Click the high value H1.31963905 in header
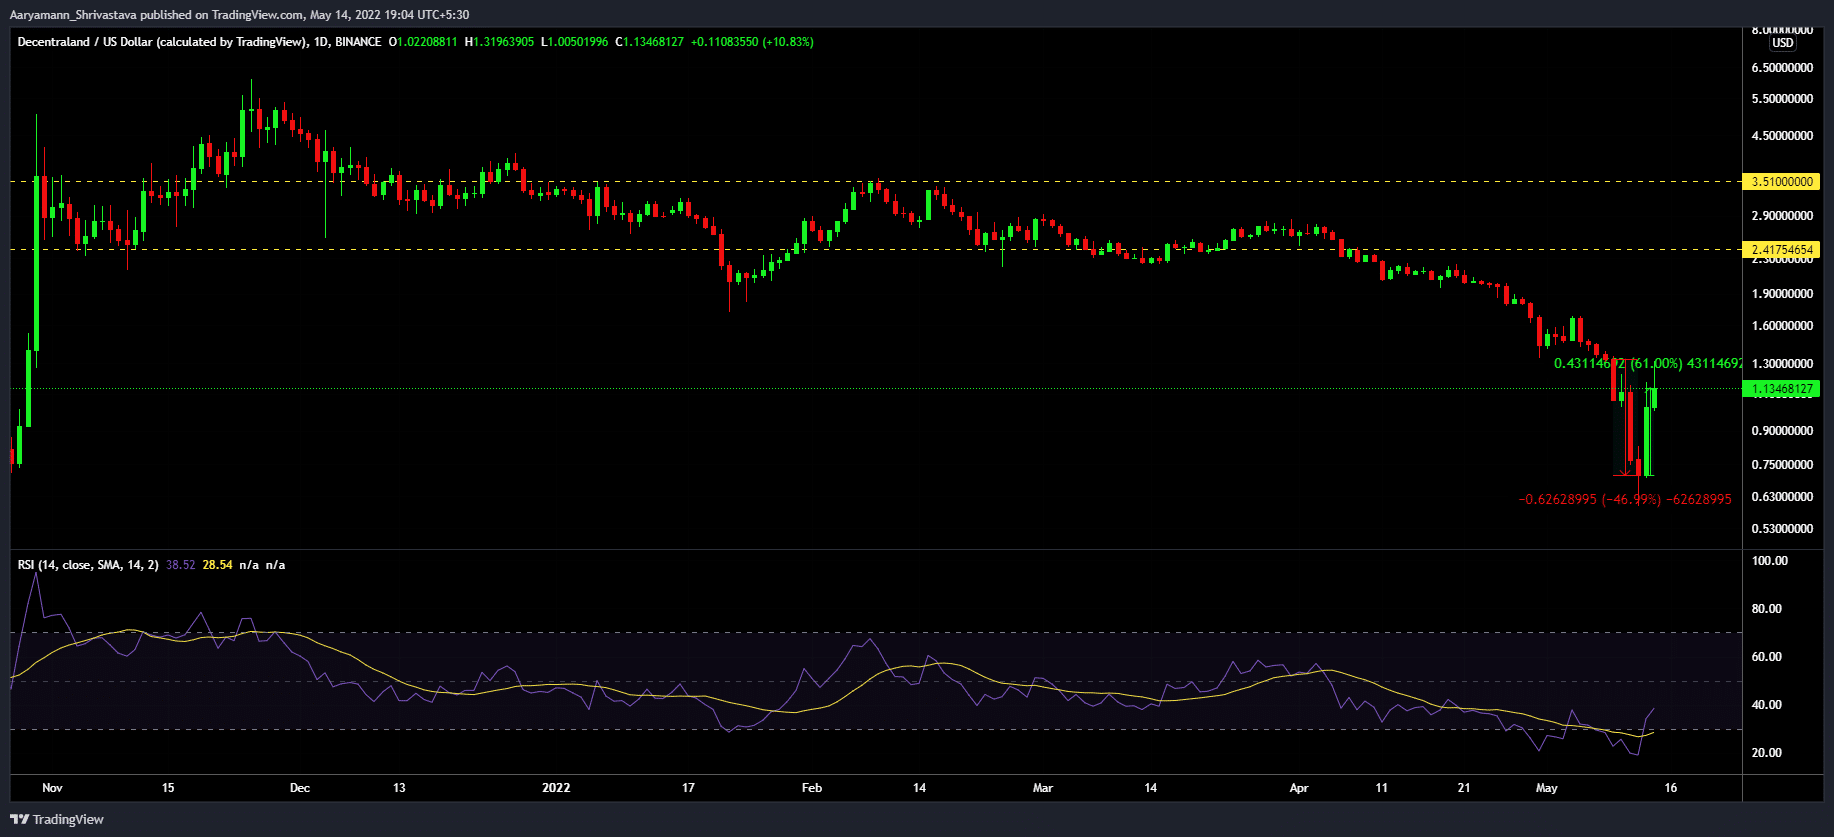Viewport: 1834px width, 837px height. [499, 42]
